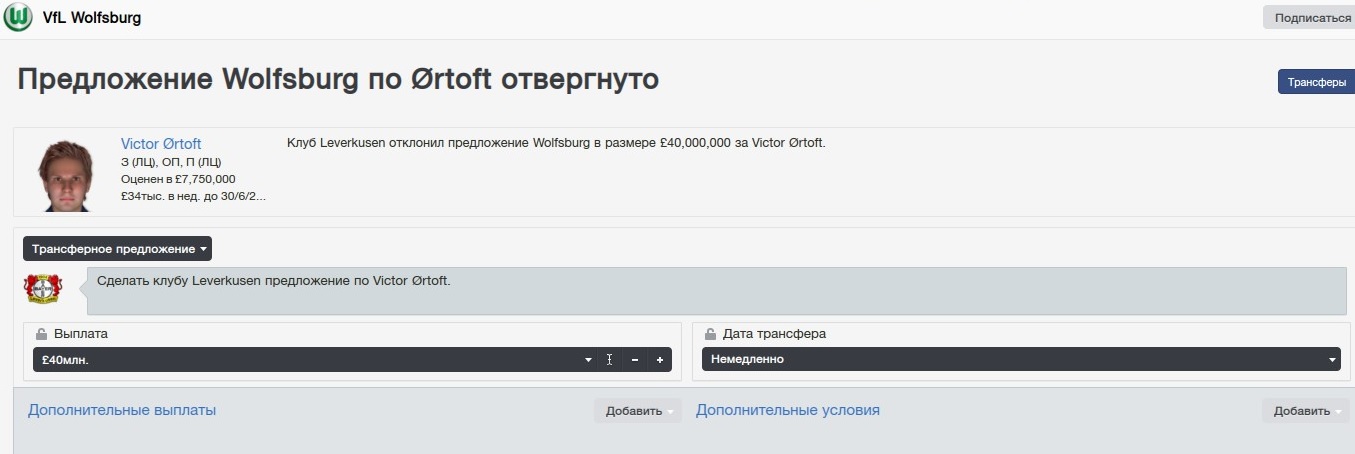The width and height of the screenshot is (1355, 454).
Task: Click the Дополнительные выплаты heading
Action: [x=122, y=410]
